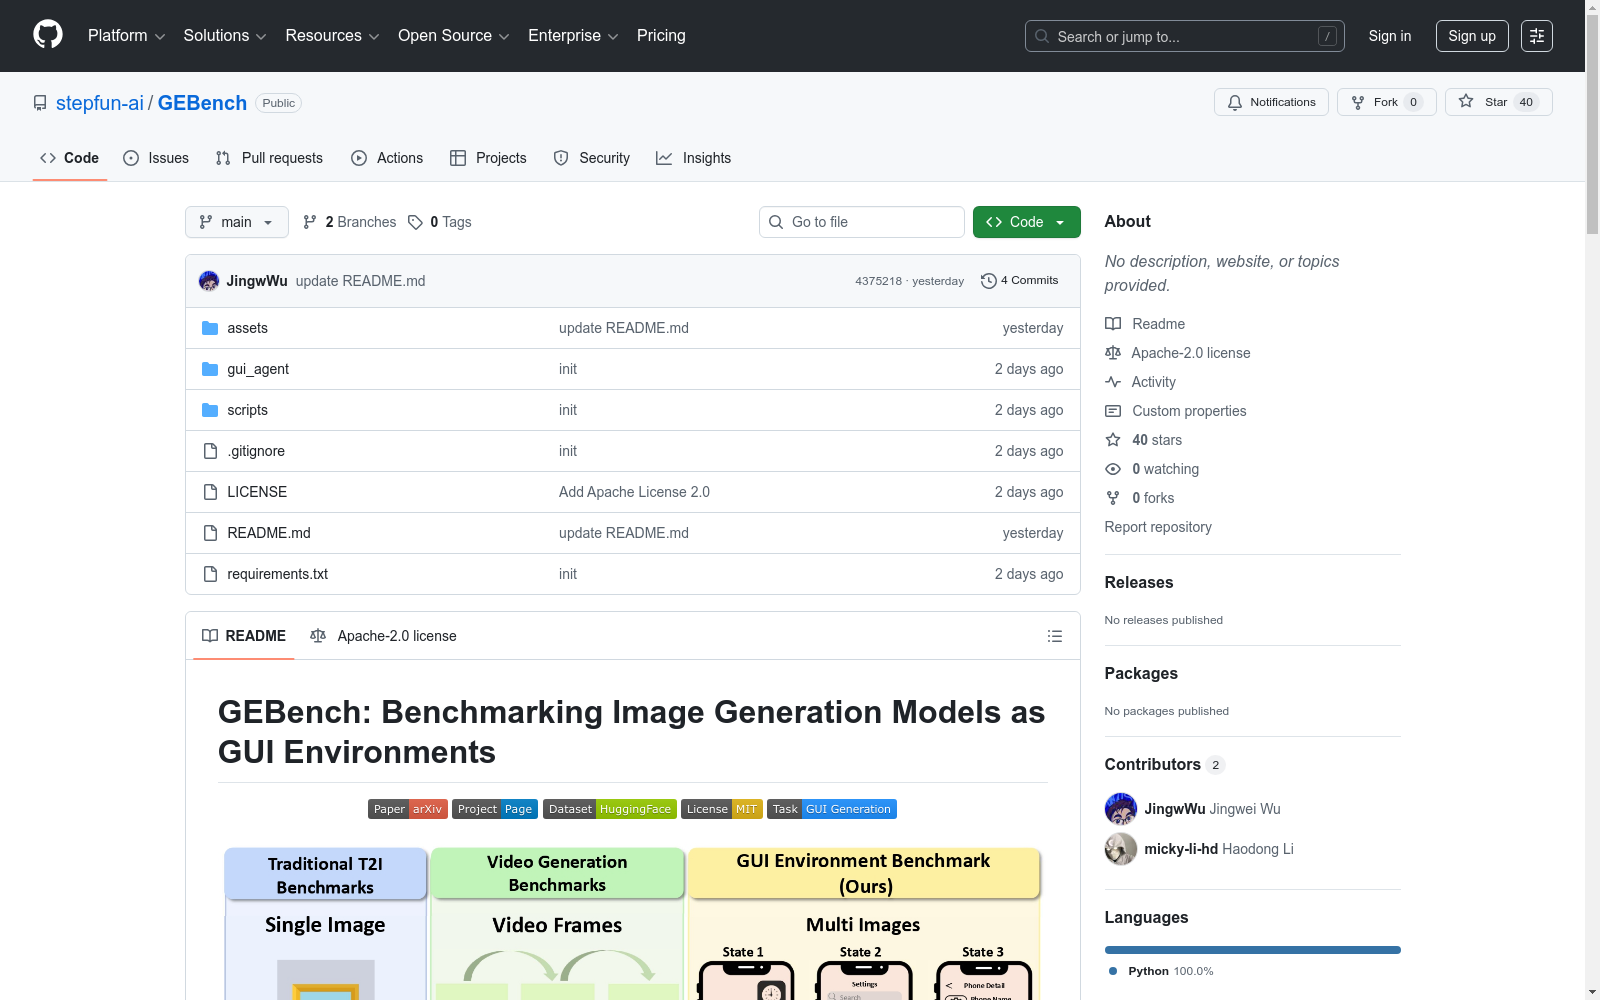Click the requirements.txt file icon

(x=210, y=574)
